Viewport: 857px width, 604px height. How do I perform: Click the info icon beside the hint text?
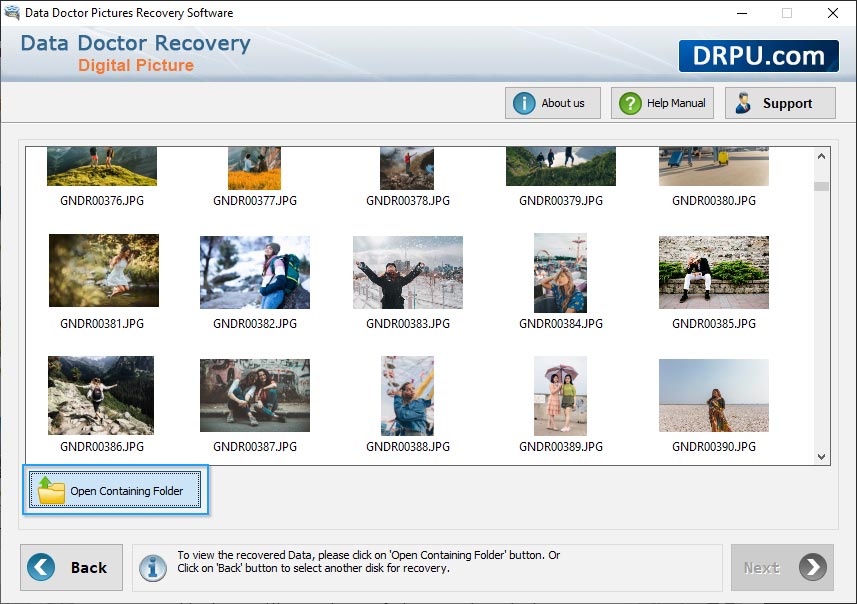(x=152, y=568)
